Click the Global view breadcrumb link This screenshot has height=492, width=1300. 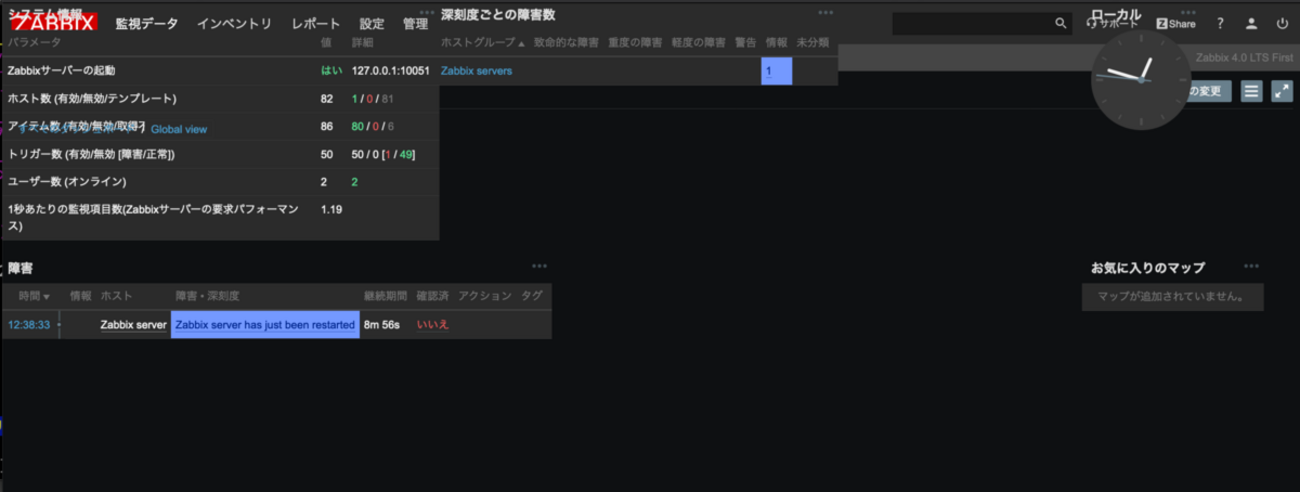click(x=179, y=129)
